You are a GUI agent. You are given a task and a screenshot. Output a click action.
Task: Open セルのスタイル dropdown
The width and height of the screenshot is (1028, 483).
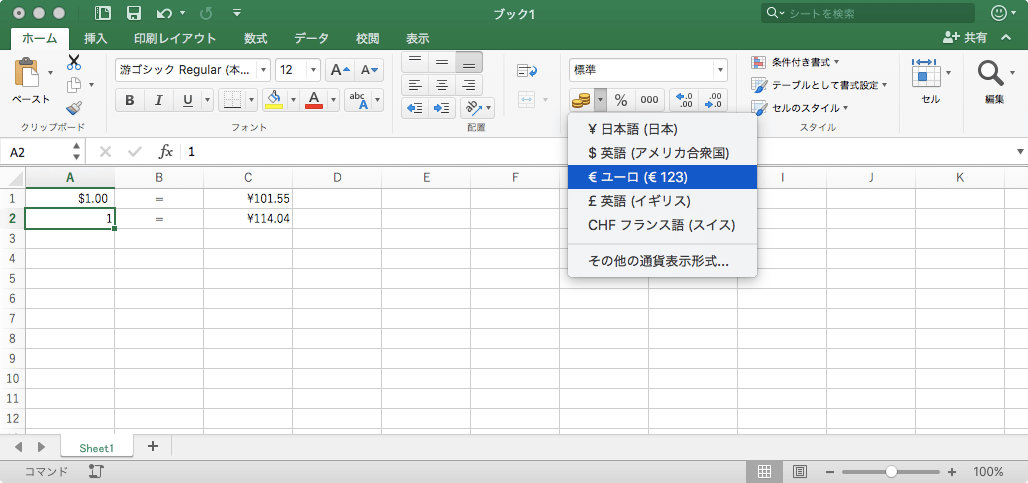pos(801,107)
